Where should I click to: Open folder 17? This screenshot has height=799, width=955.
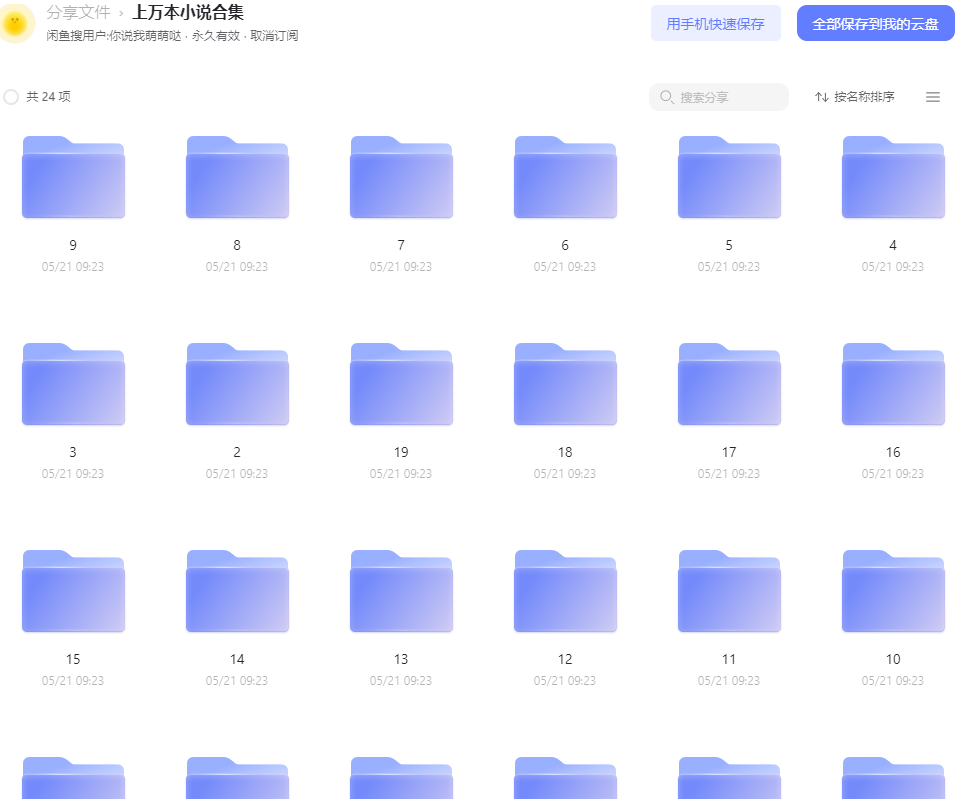pyautogui.click(x=729, y=384)
